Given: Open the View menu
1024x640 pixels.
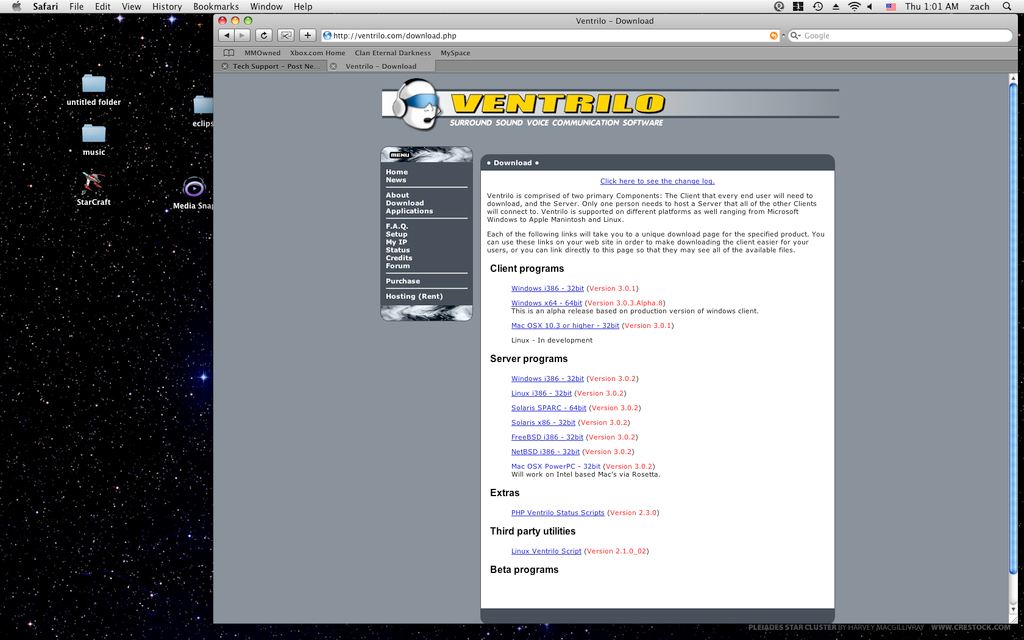Looking at the screenshot, I should [x=131, y=7].
